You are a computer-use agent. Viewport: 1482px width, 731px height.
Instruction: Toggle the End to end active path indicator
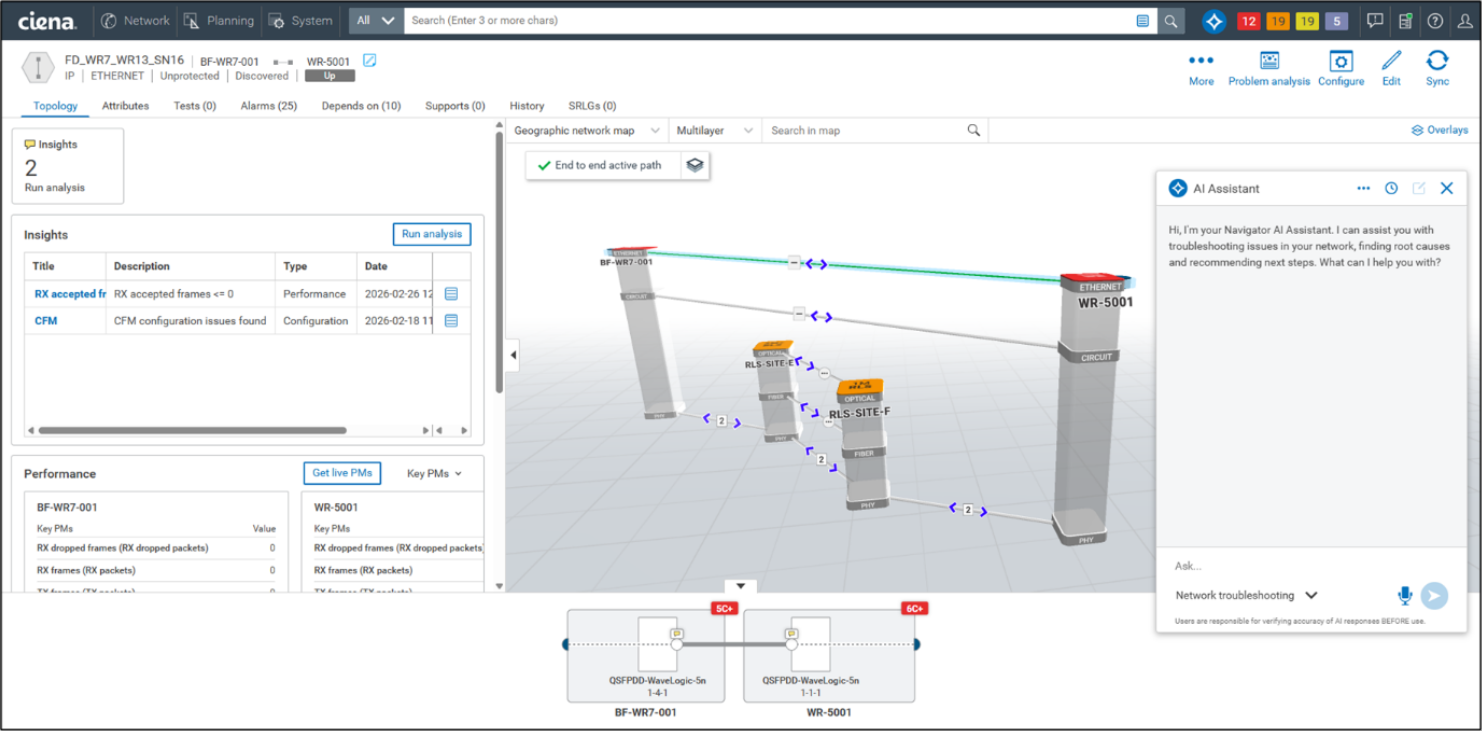[601, 166]
